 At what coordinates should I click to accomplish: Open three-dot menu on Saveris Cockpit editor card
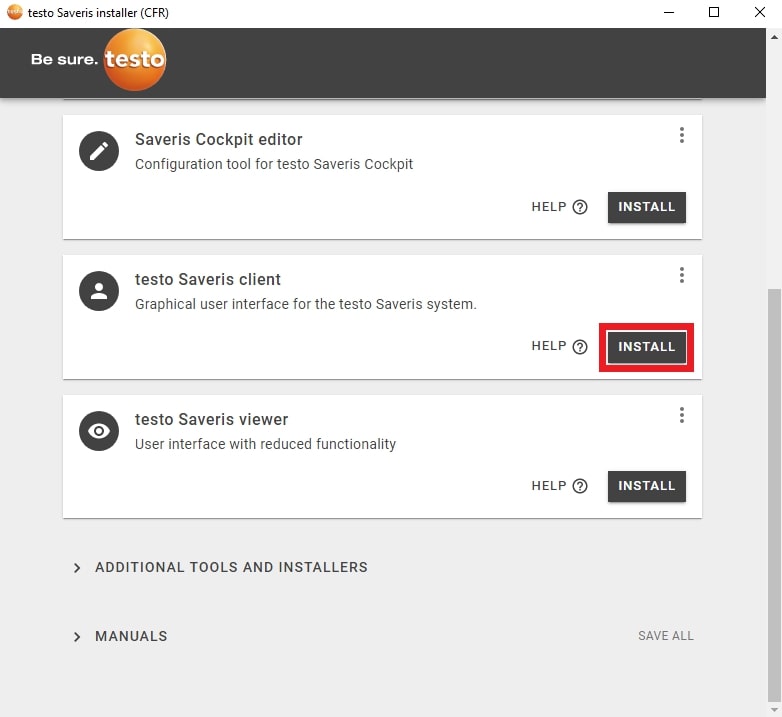(681, 135)
